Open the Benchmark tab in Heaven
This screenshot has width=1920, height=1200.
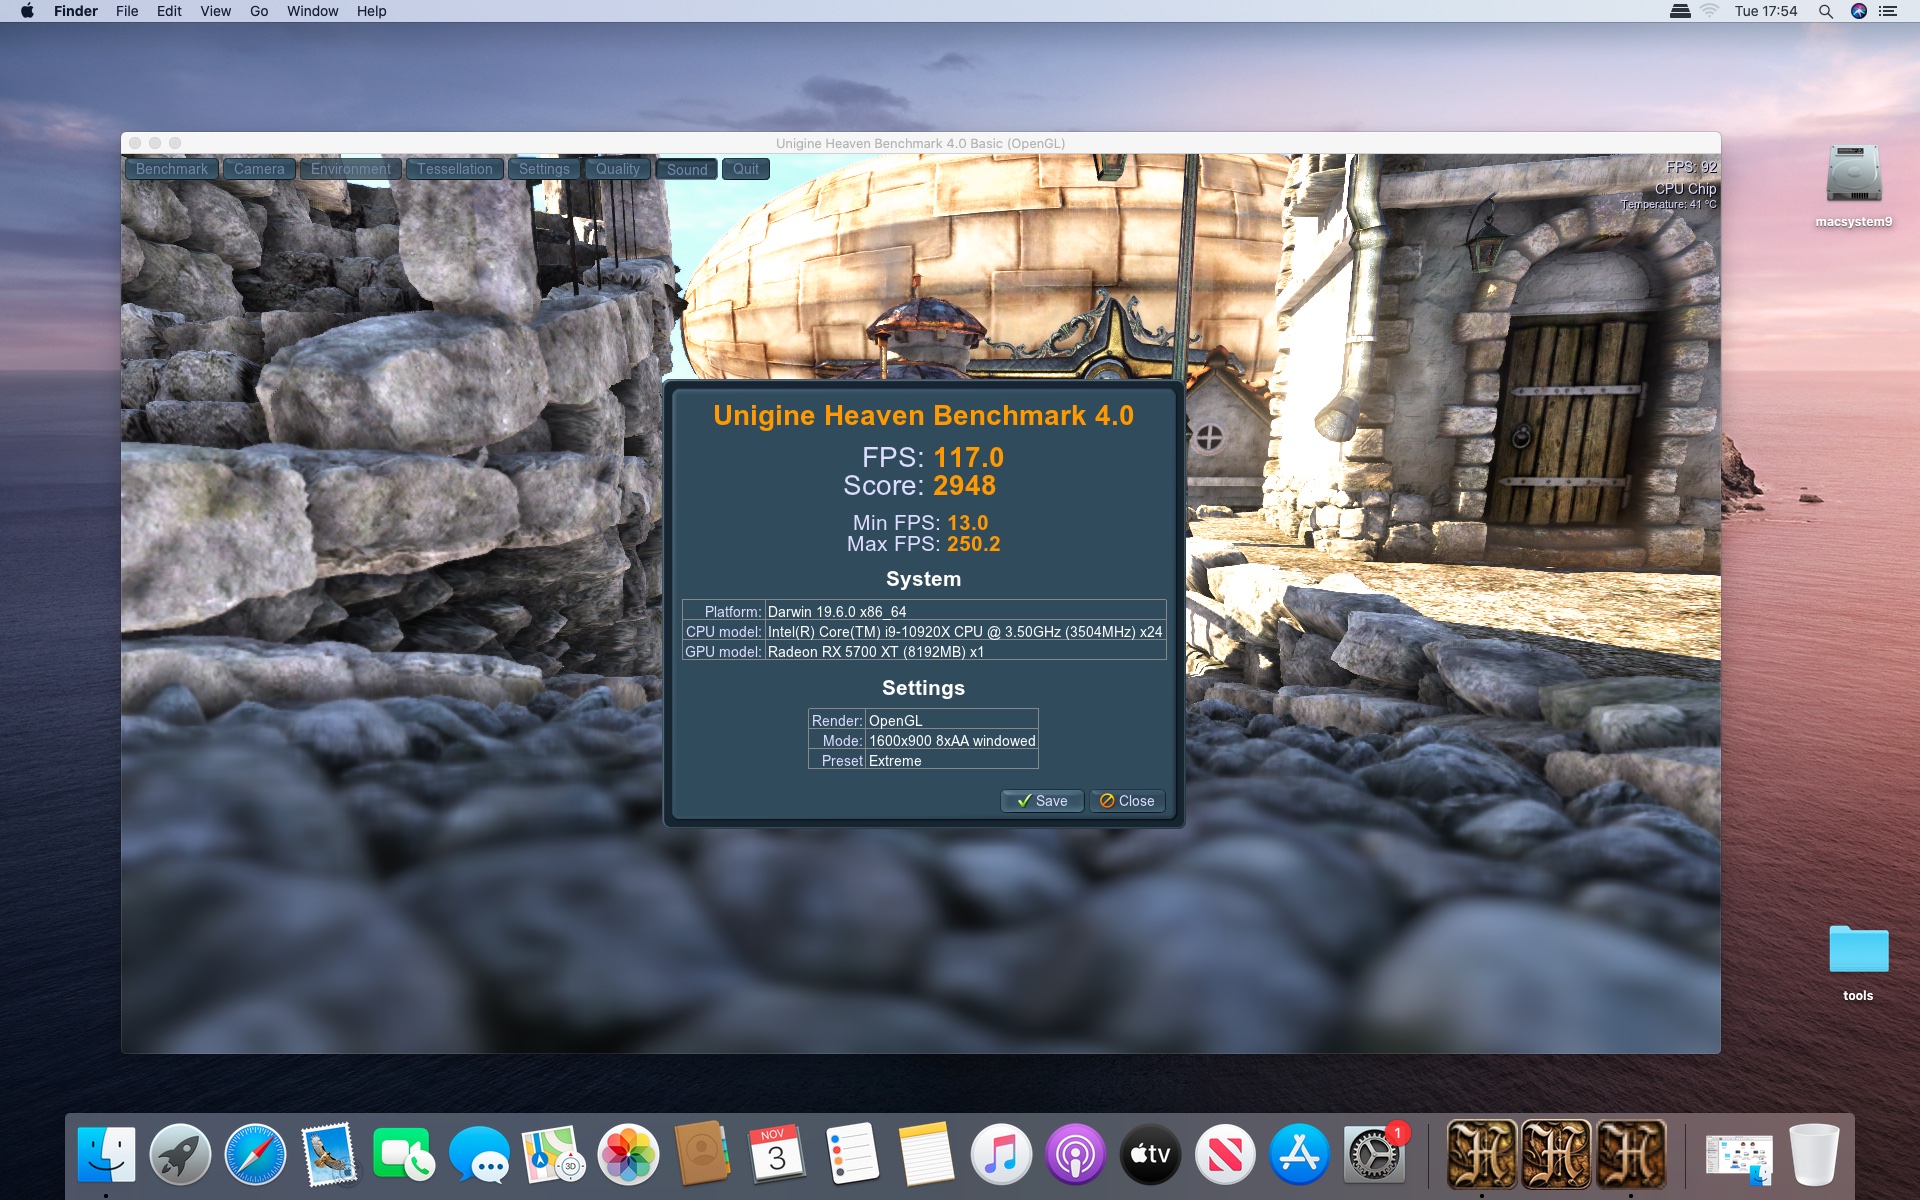click(172, 169)
